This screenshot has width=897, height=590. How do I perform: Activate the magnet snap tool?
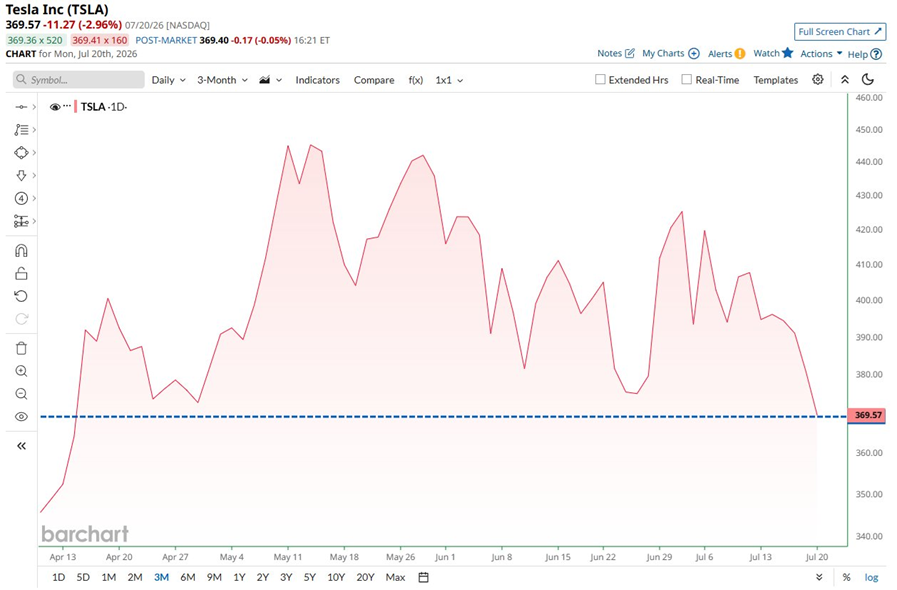click(x=21, y=251)
